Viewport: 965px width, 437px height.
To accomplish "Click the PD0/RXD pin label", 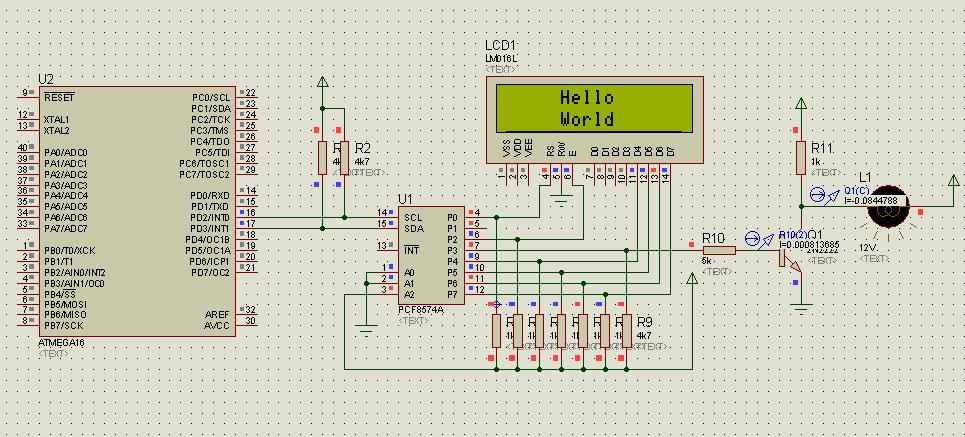I will click(210, 196).
